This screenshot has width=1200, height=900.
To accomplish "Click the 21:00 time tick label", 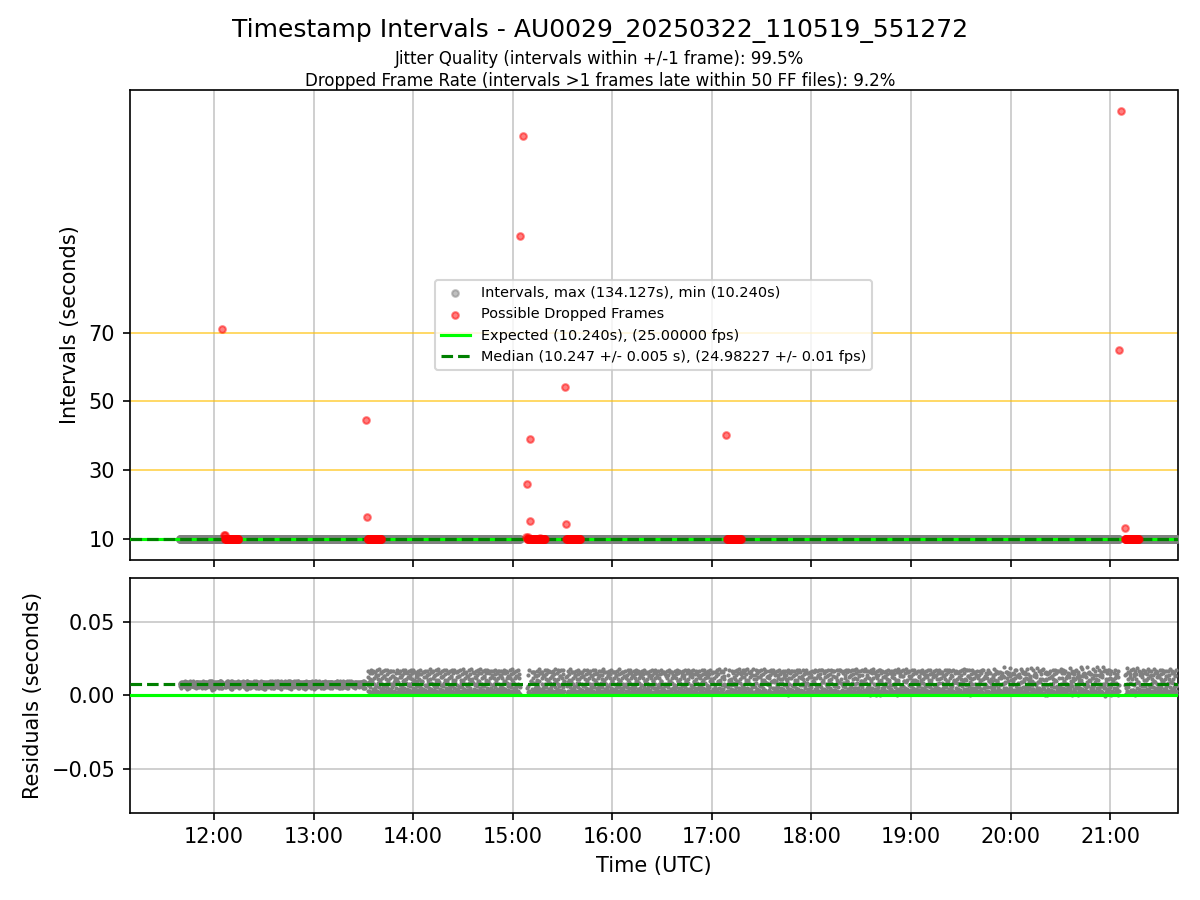I will [1110, 834].
